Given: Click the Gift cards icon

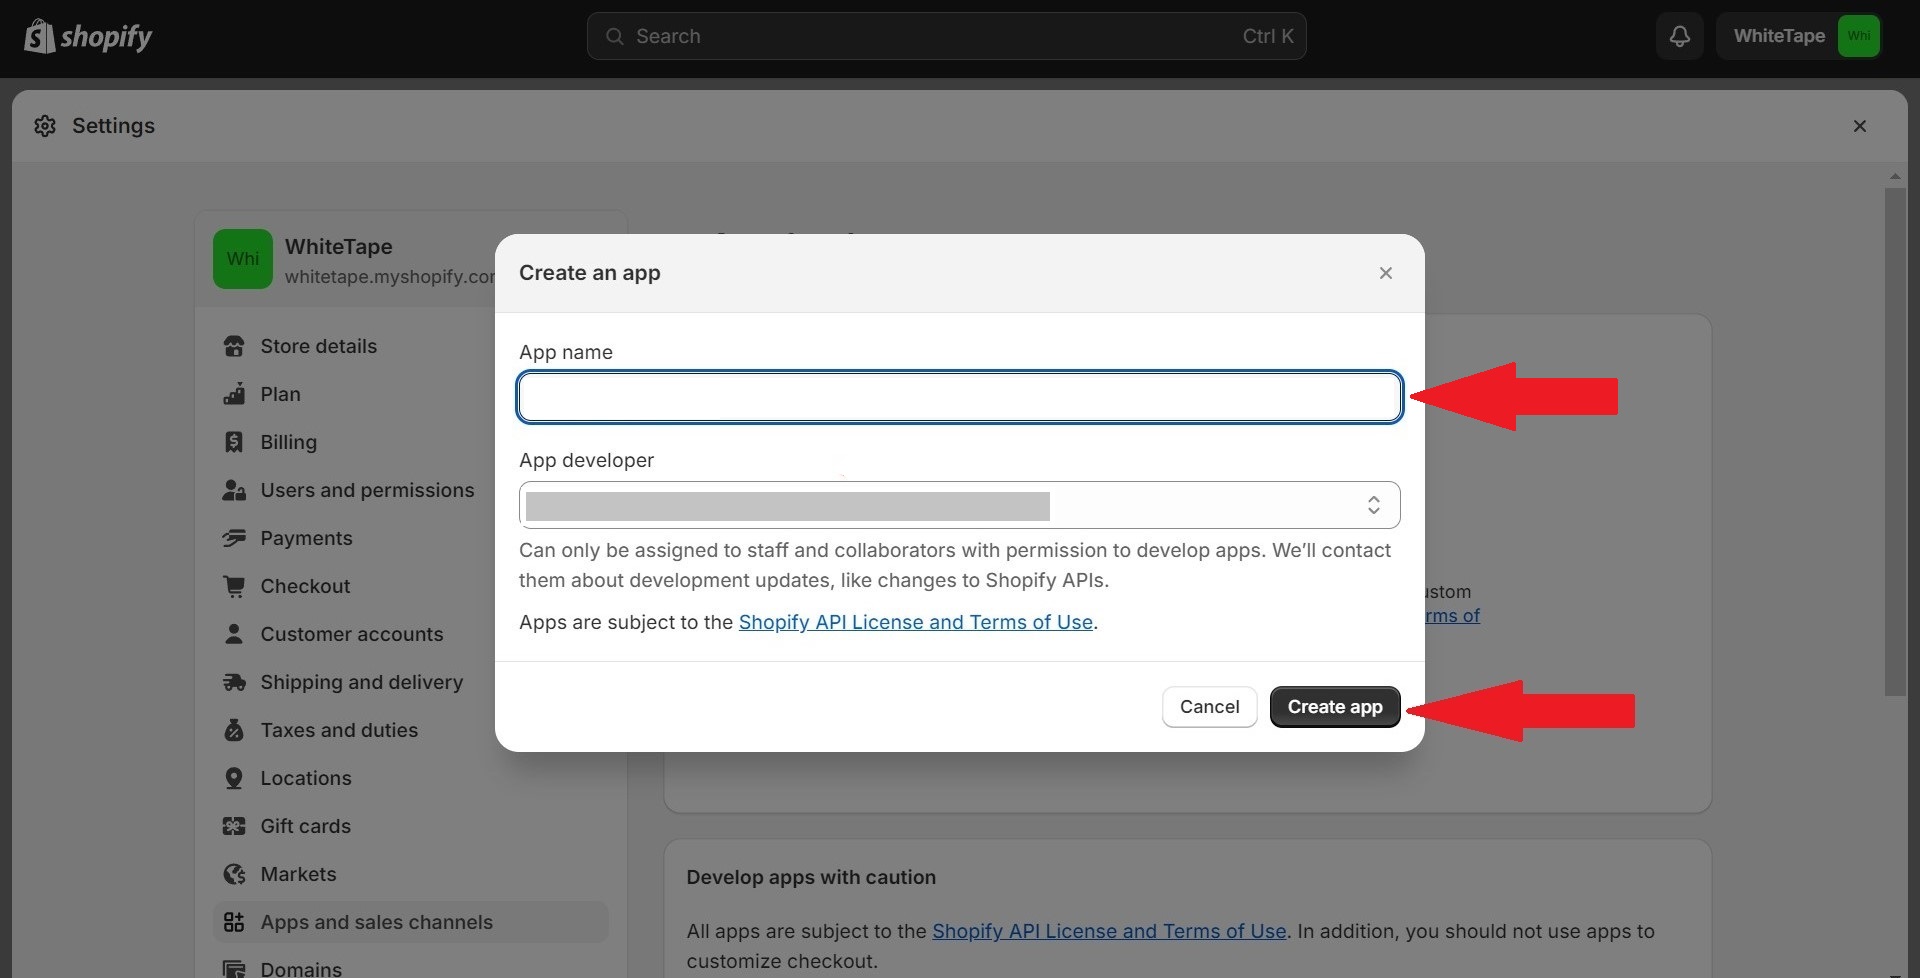Looking at the screenshot, I should click(234, 826).
